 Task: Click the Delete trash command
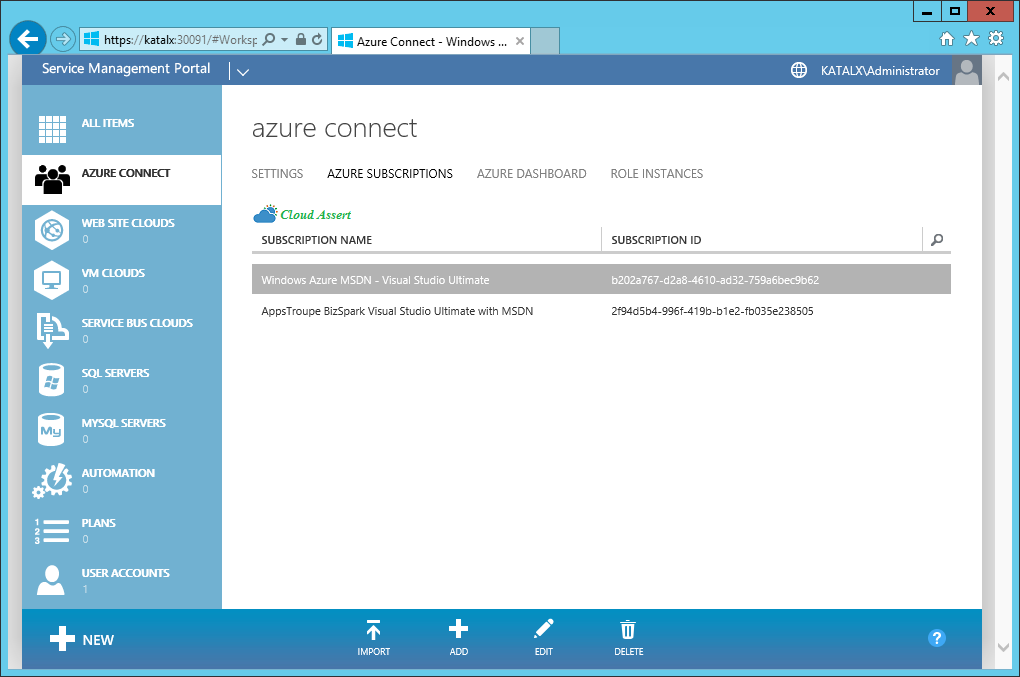(x=628, y=638)
